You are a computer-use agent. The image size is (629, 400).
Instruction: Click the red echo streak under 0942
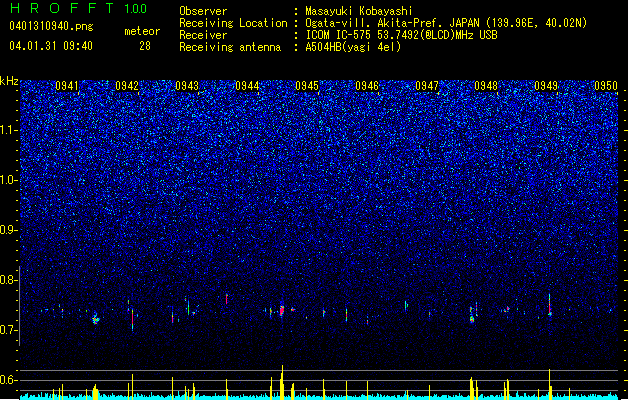[132, 319]
